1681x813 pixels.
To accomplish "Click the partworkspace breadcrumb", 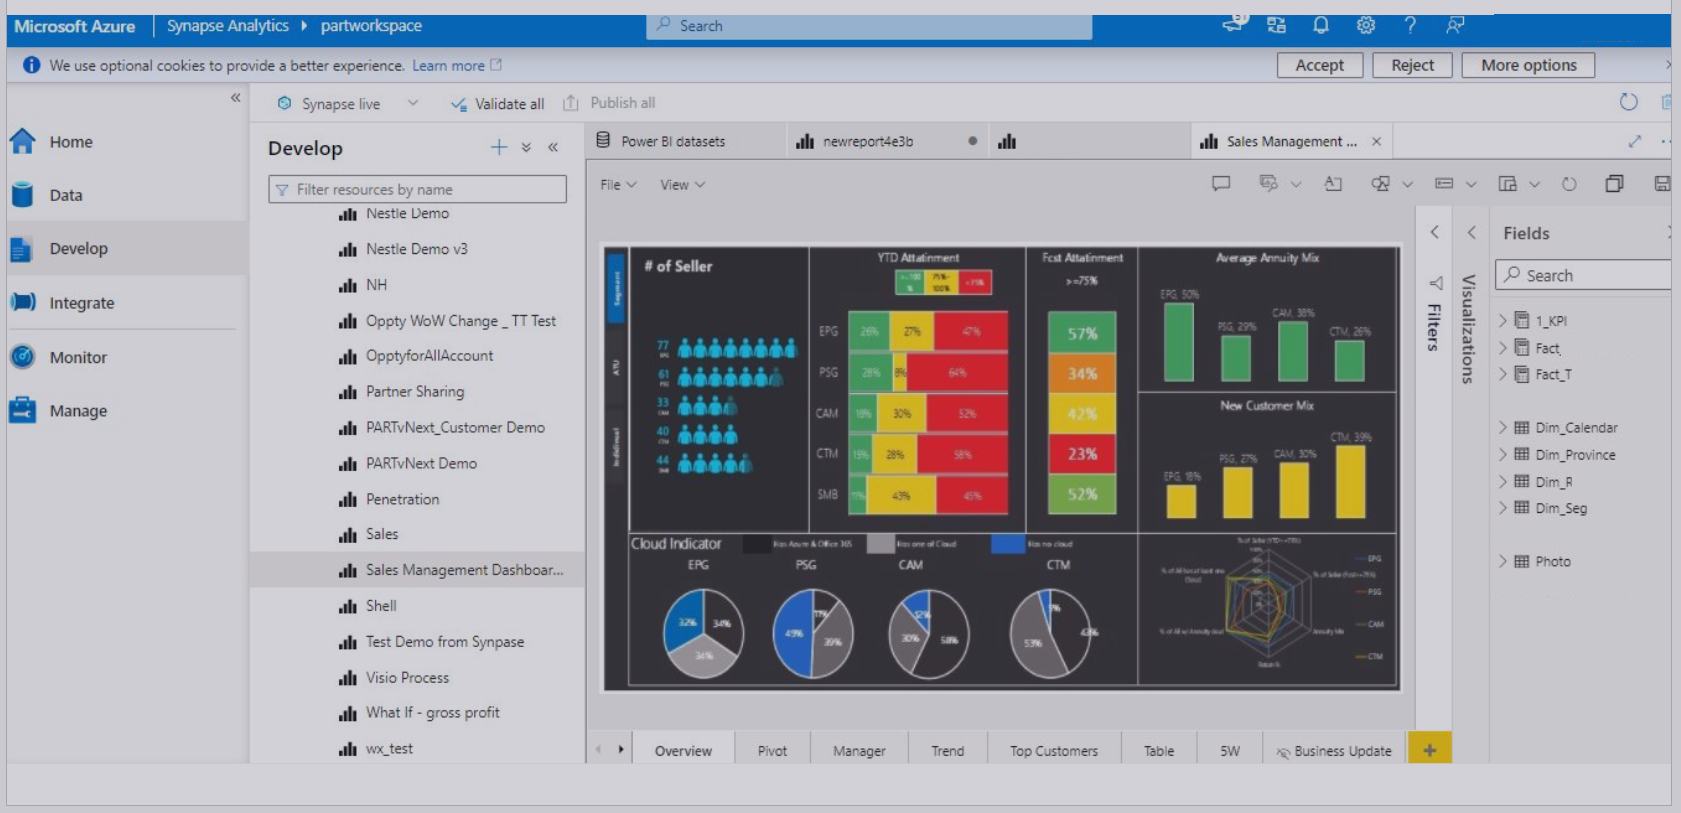I will [371, 26].
